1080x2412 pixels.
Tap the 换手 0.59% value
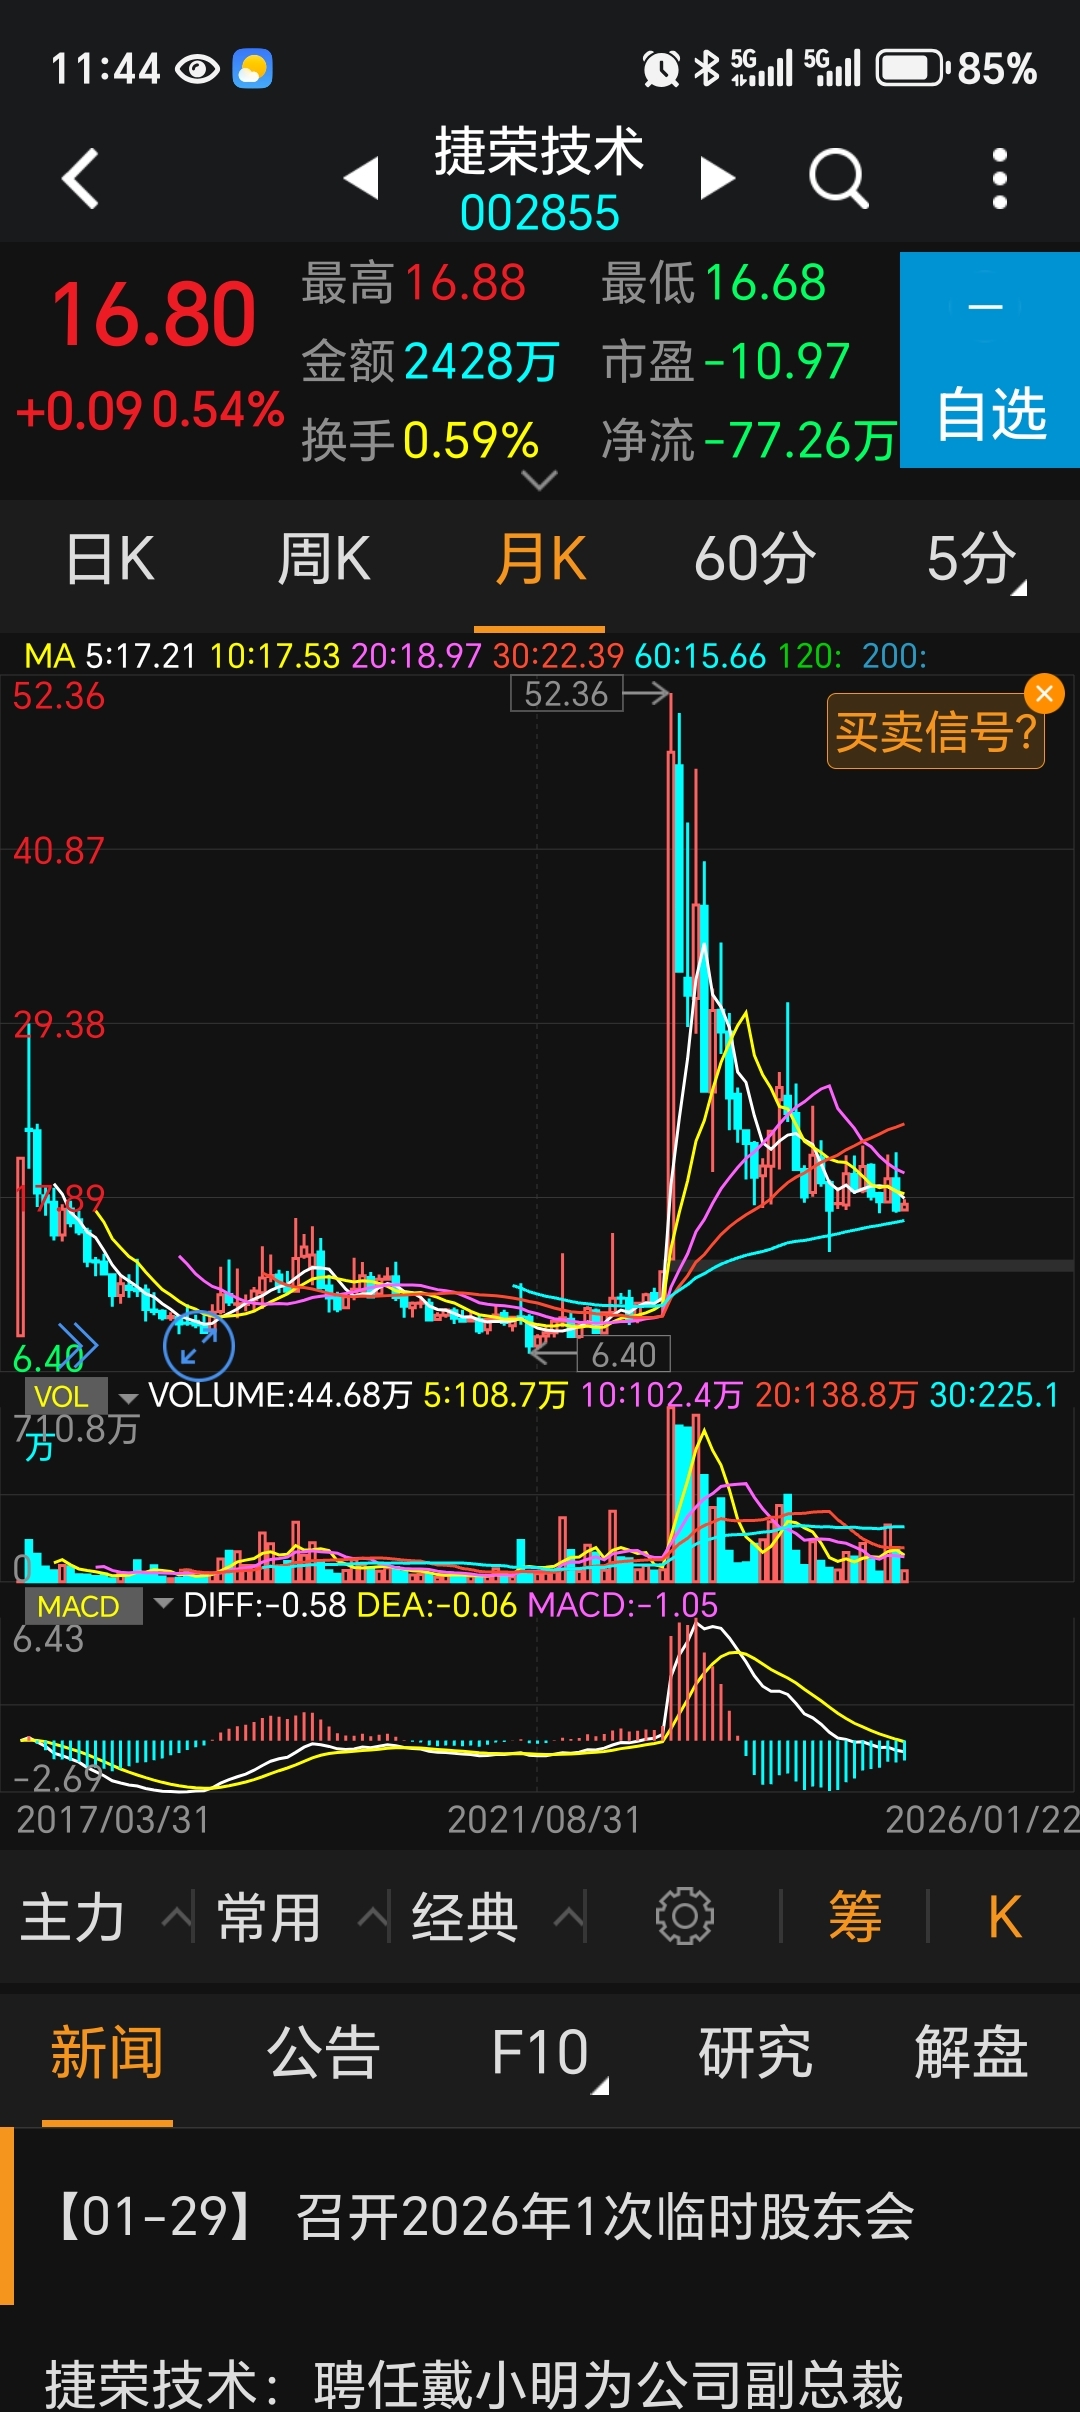coord(470,440)
